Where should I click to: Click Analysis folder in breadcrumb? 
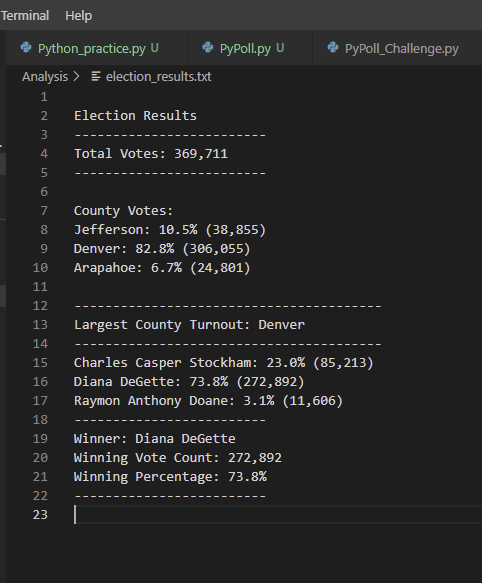coord(45,77)
